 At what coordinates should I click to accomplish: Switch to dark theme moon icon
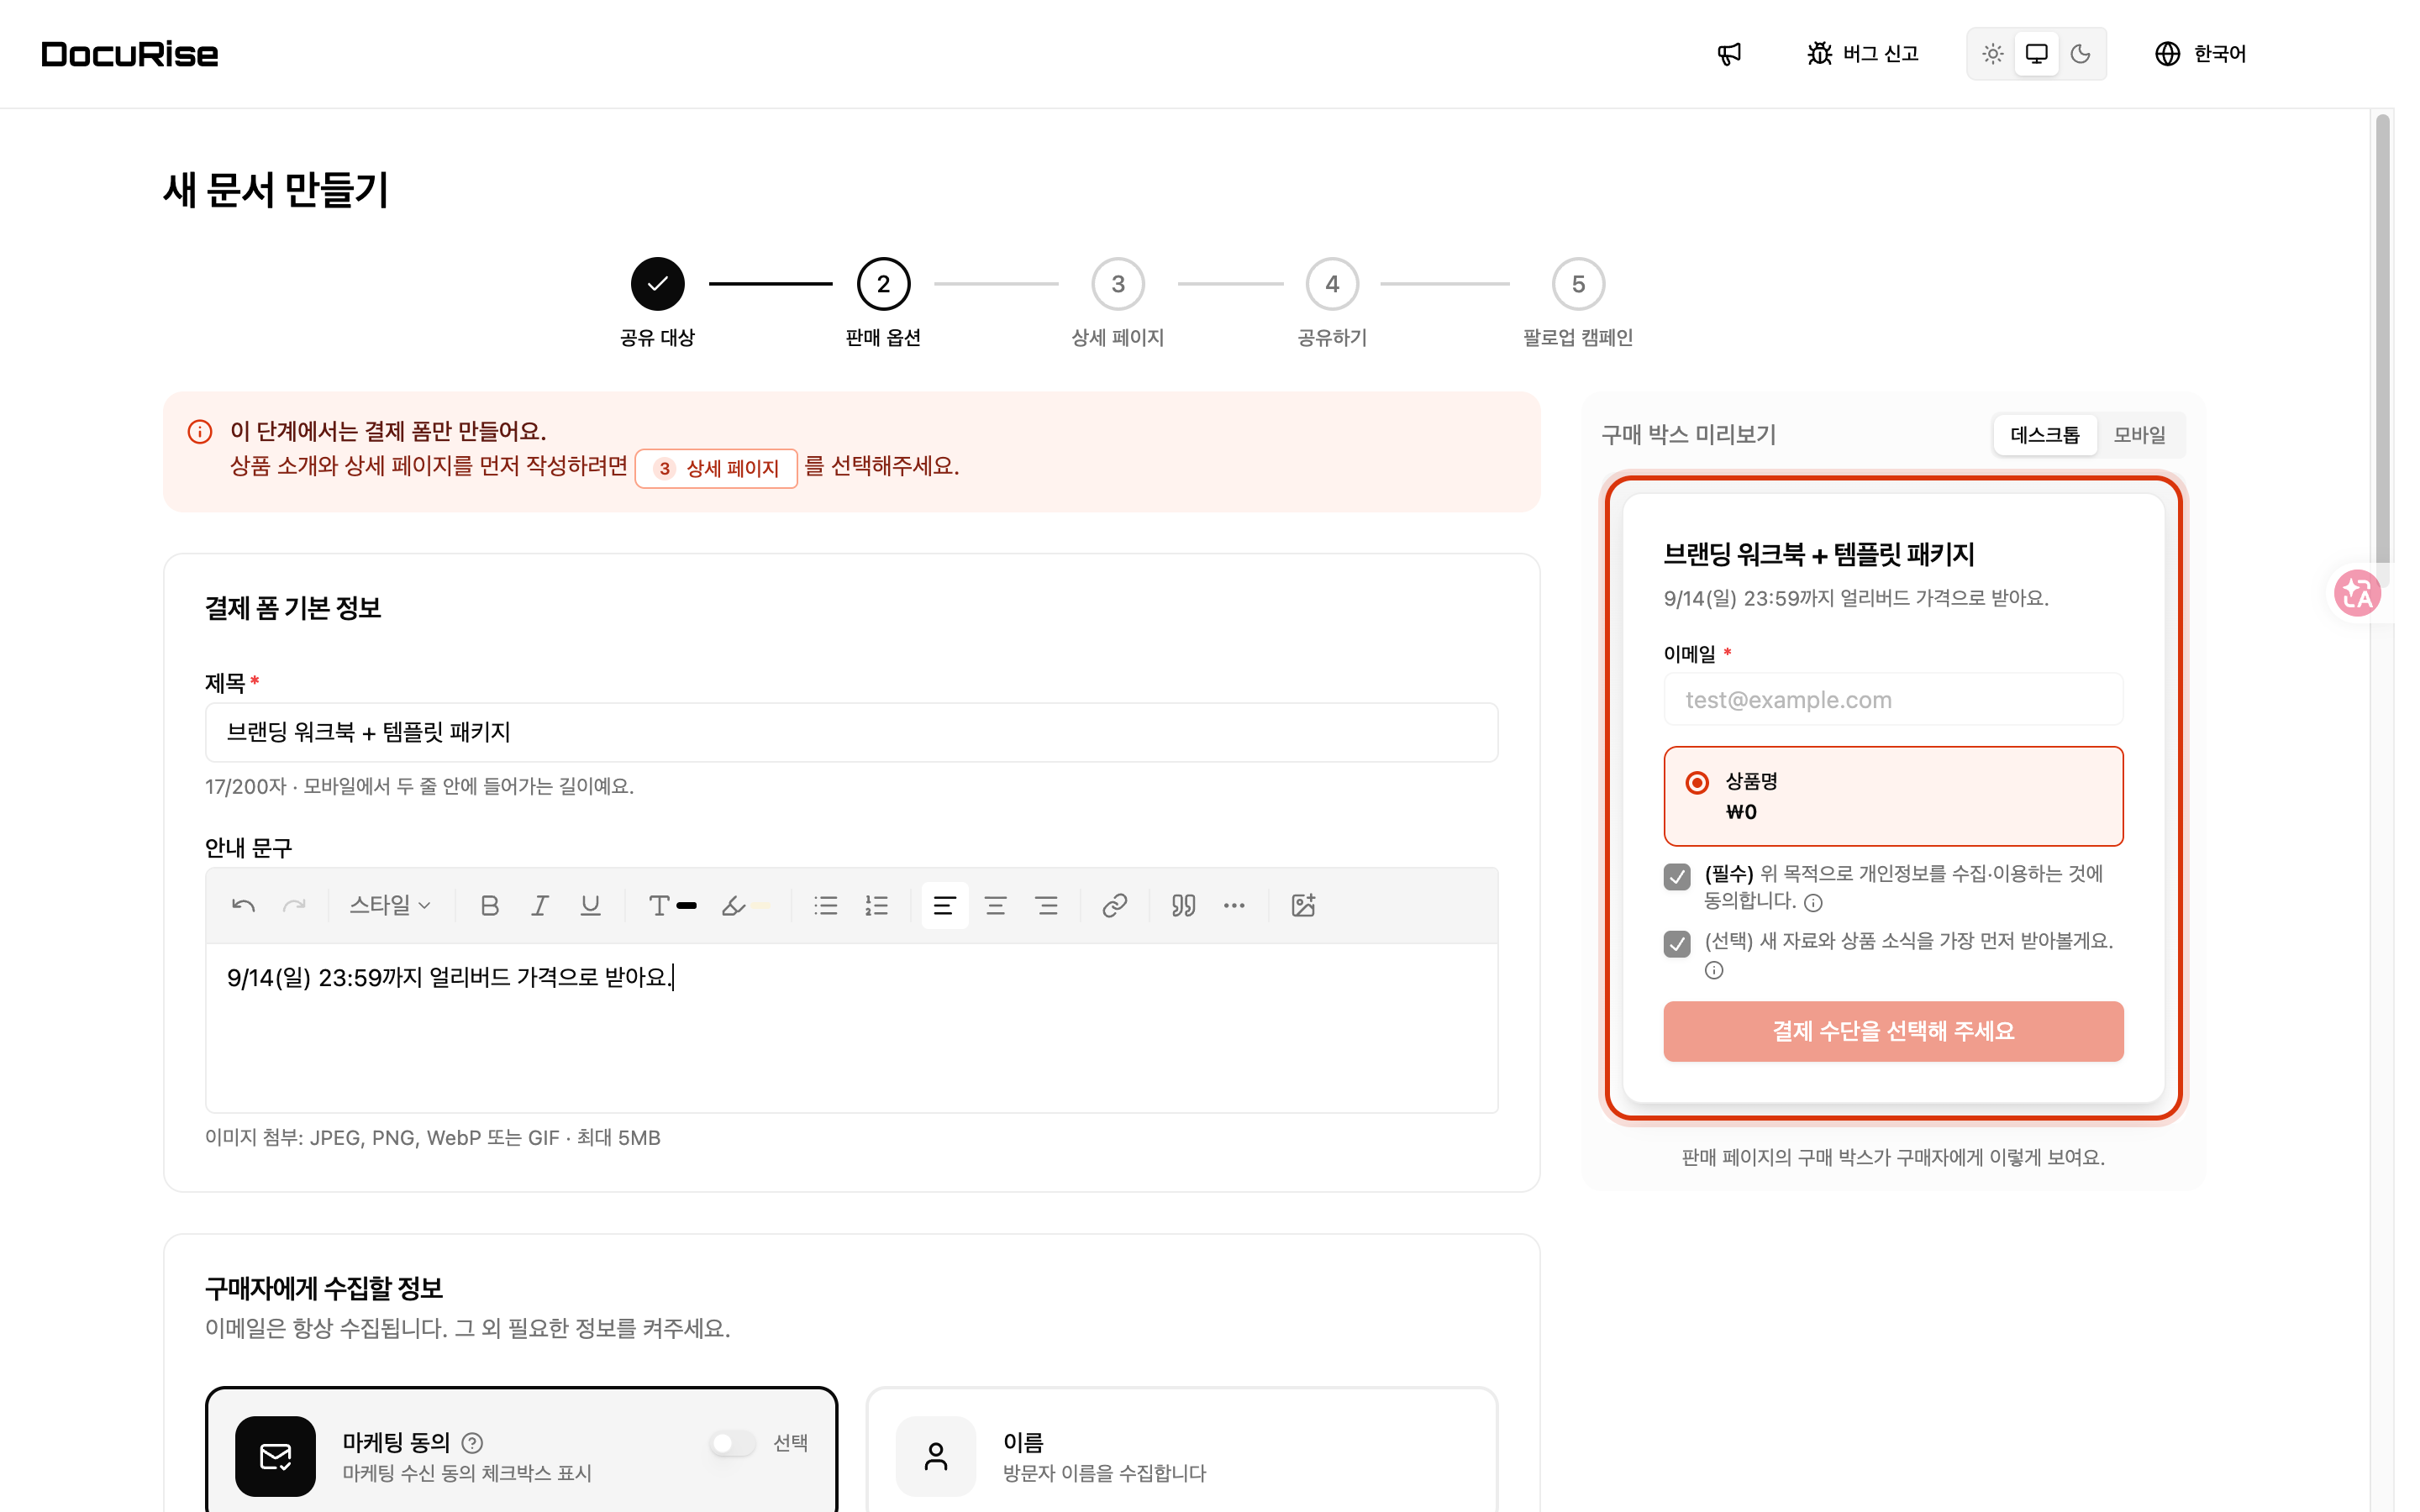(x=2080, y=54)
